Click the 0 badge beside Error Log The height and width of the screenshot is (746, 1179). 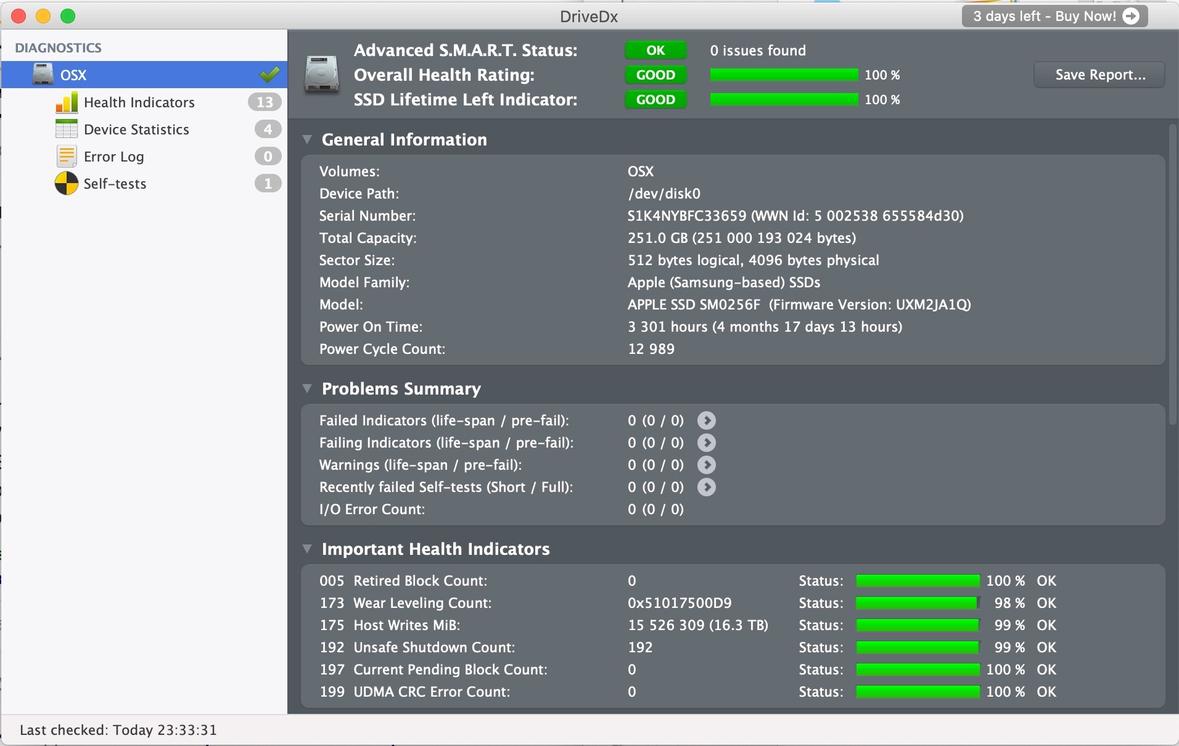pos(268,156)
